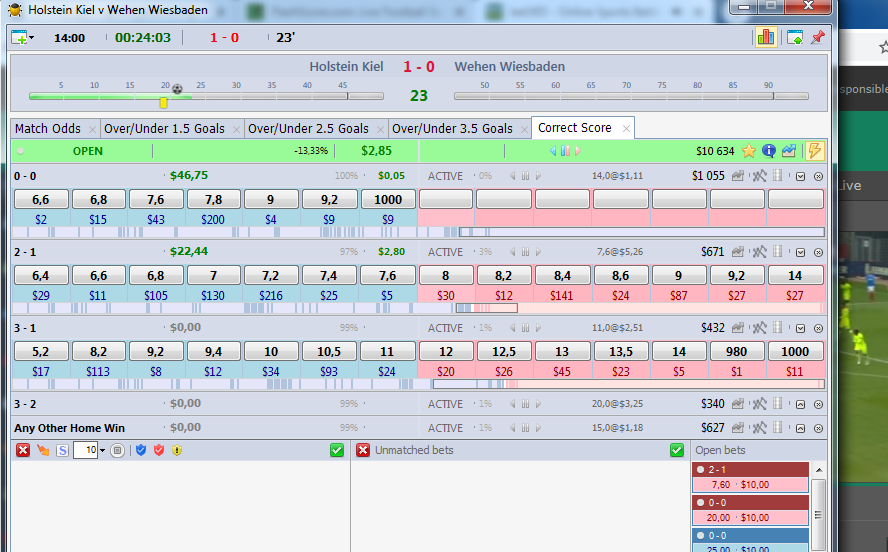Click the yellow warning shield icon
888x552 pixels.
(177, 450)
